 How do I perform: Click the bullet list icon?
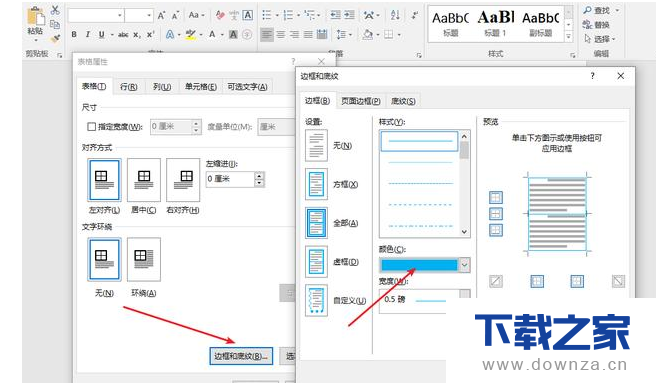coord(267,15)
